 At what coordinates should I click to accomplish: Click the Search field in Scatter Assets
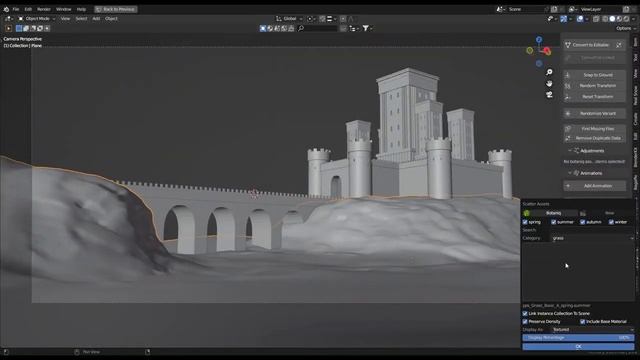[x=593, y=231]
